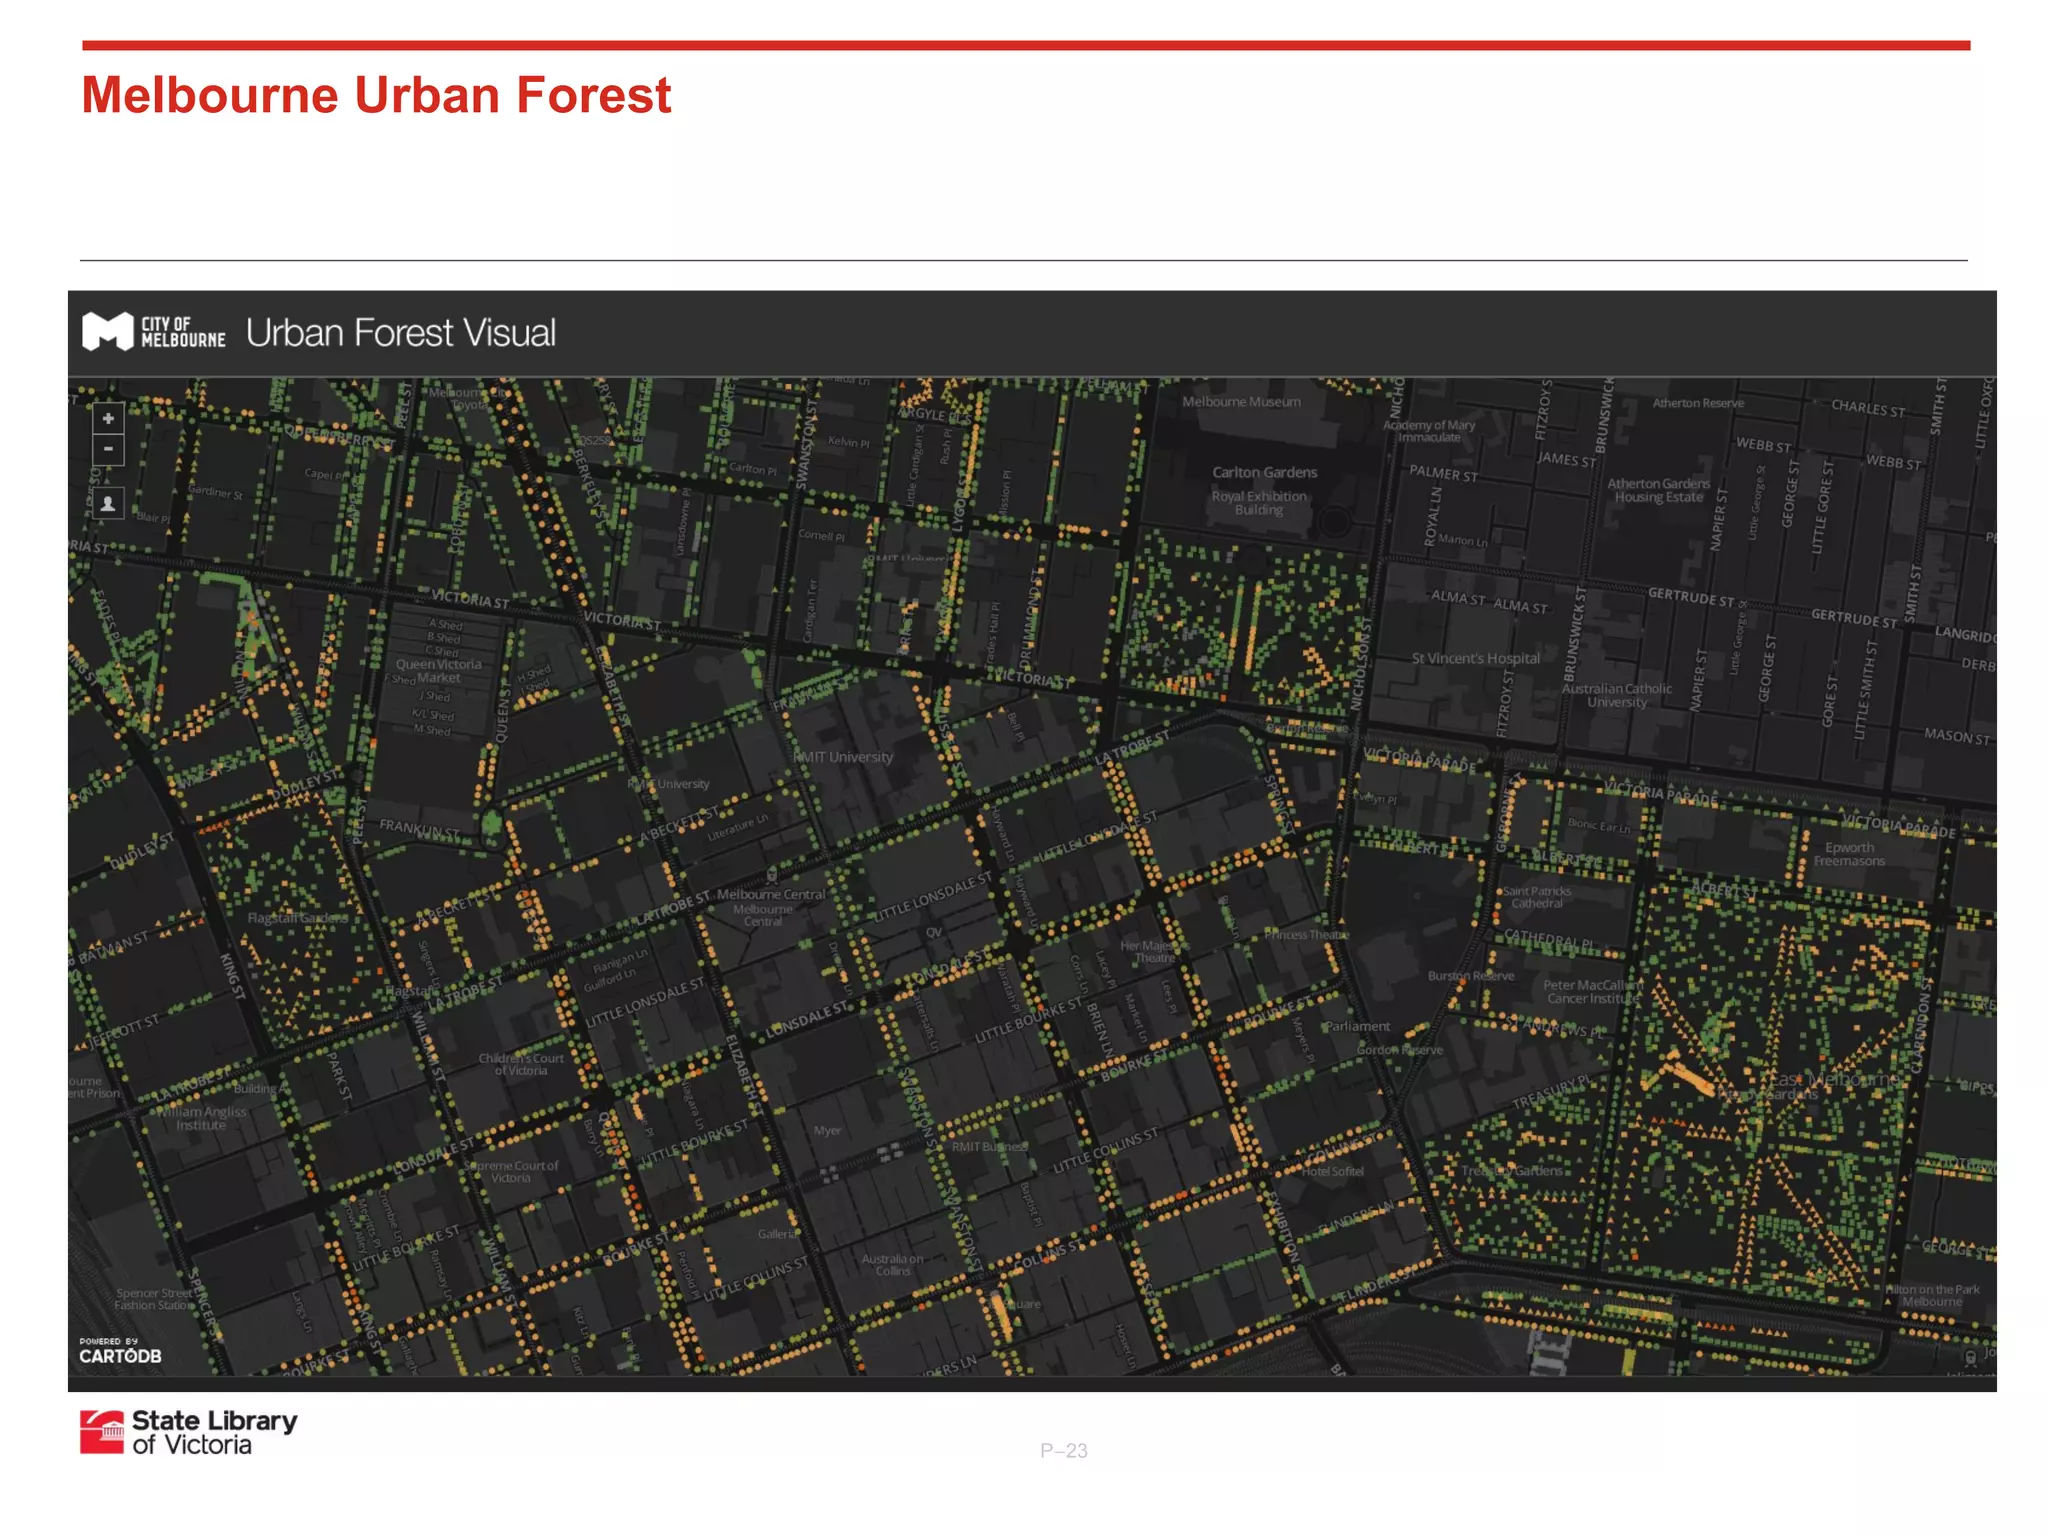Viewport: 2048px width, 1536px height.
Task: Click 'Children's Court of Victoria' label
Action: [521, 1064]
